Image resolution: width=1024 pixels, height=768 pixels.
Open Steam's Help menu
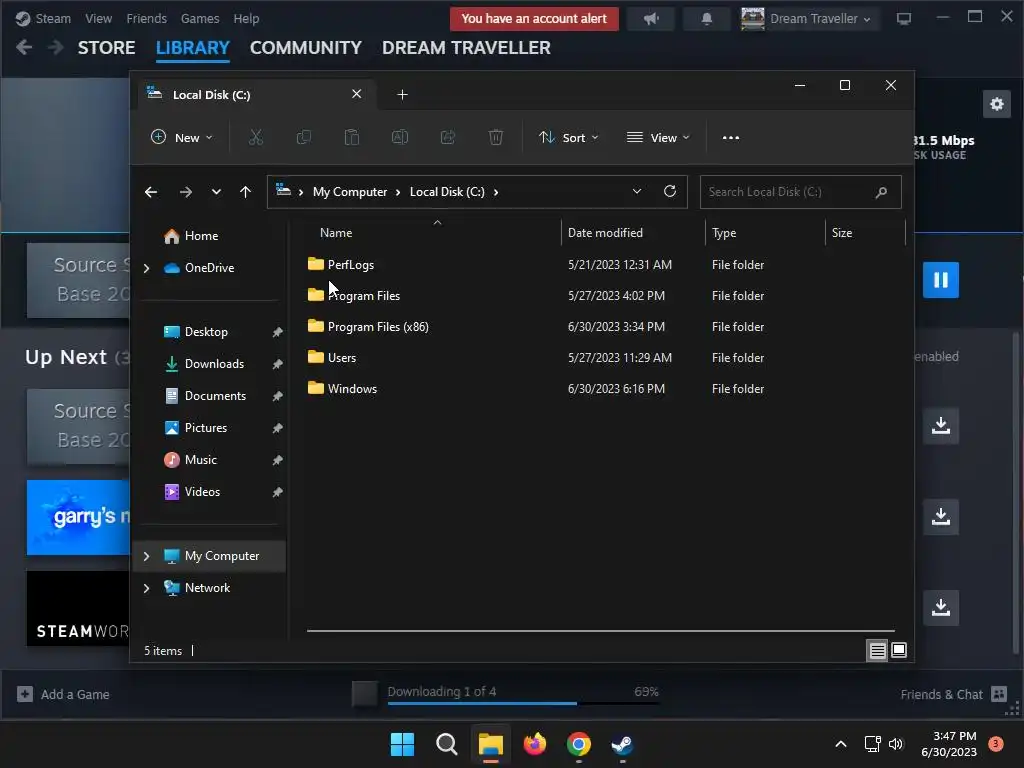(246, 19)
